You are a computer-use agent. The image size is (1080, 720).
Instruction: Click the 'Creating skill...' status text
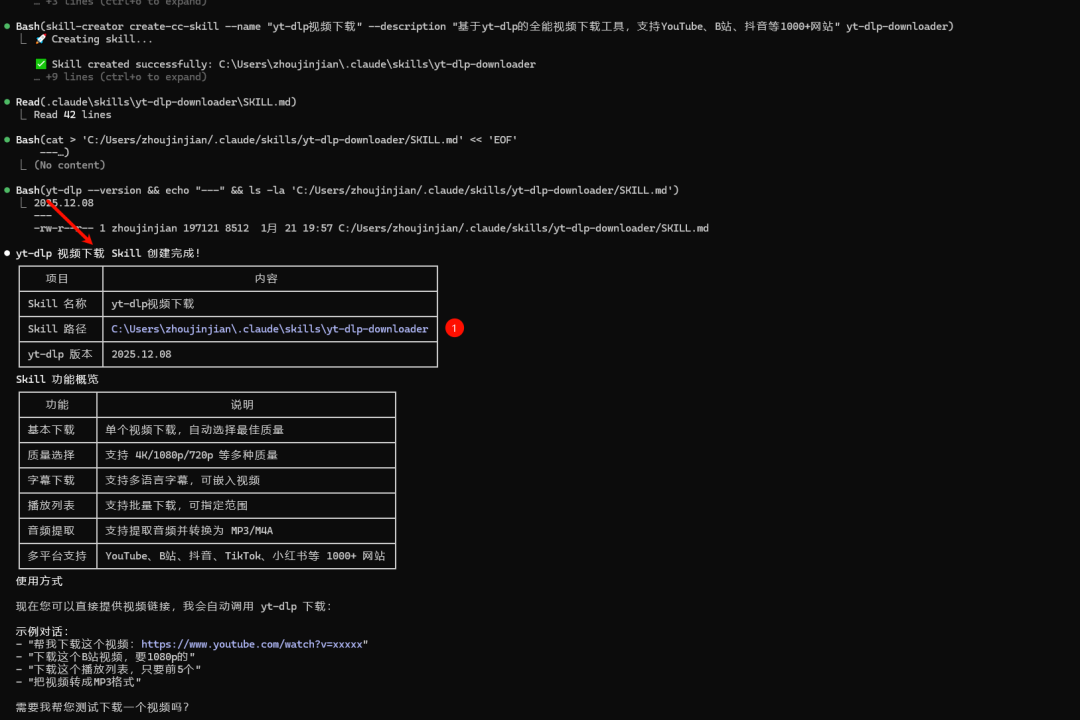pos(102,39)
